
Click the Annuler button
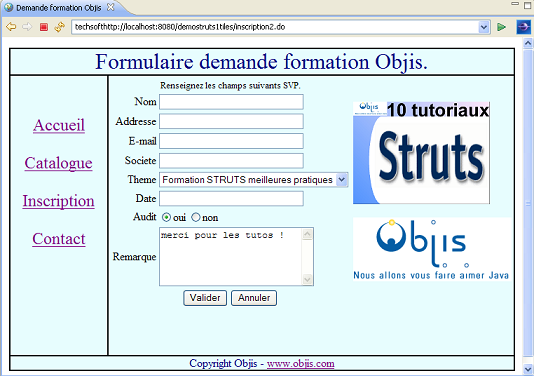(x=254, y=298)
